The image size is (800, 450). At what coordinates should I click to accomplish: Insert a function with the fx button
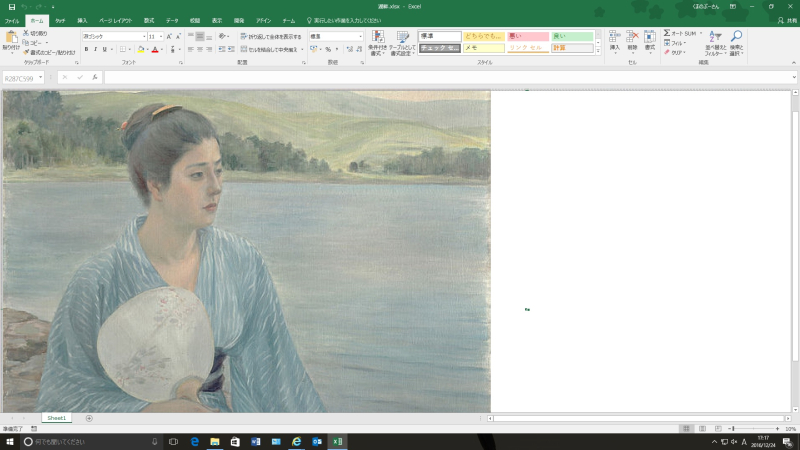[95, 78]
